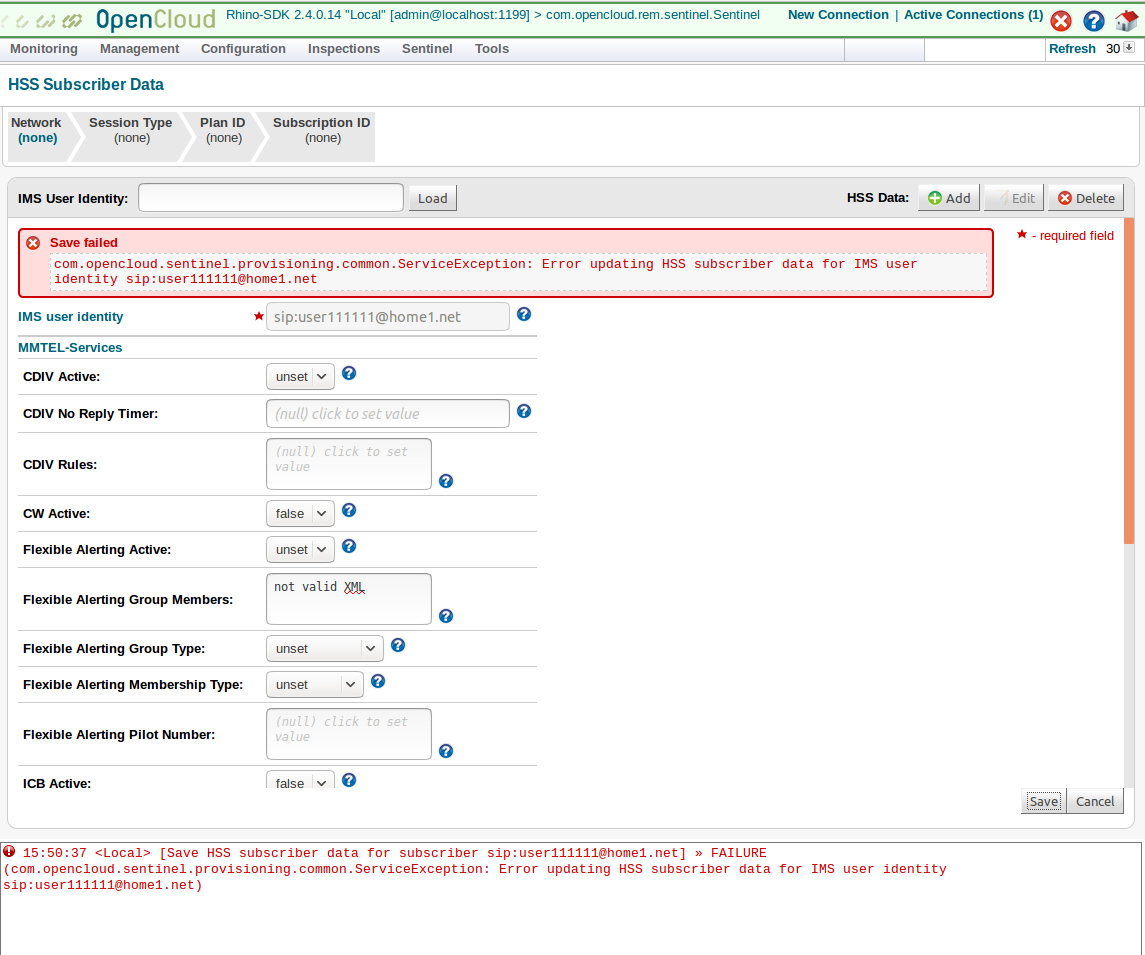This screenshot has width=1145, height=955.
Task: Open Flexible Alerting Group Type dropdown
Action: 324,649
